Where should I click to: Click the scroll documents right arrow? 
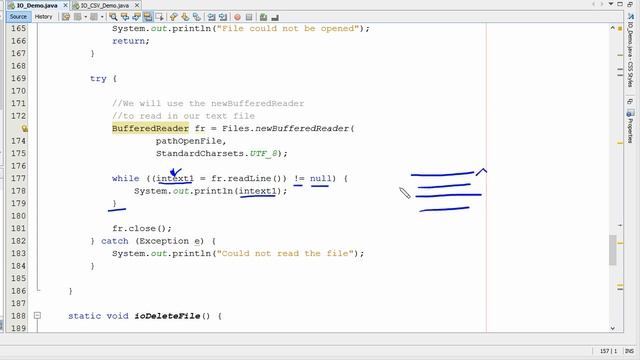[602, 4]
